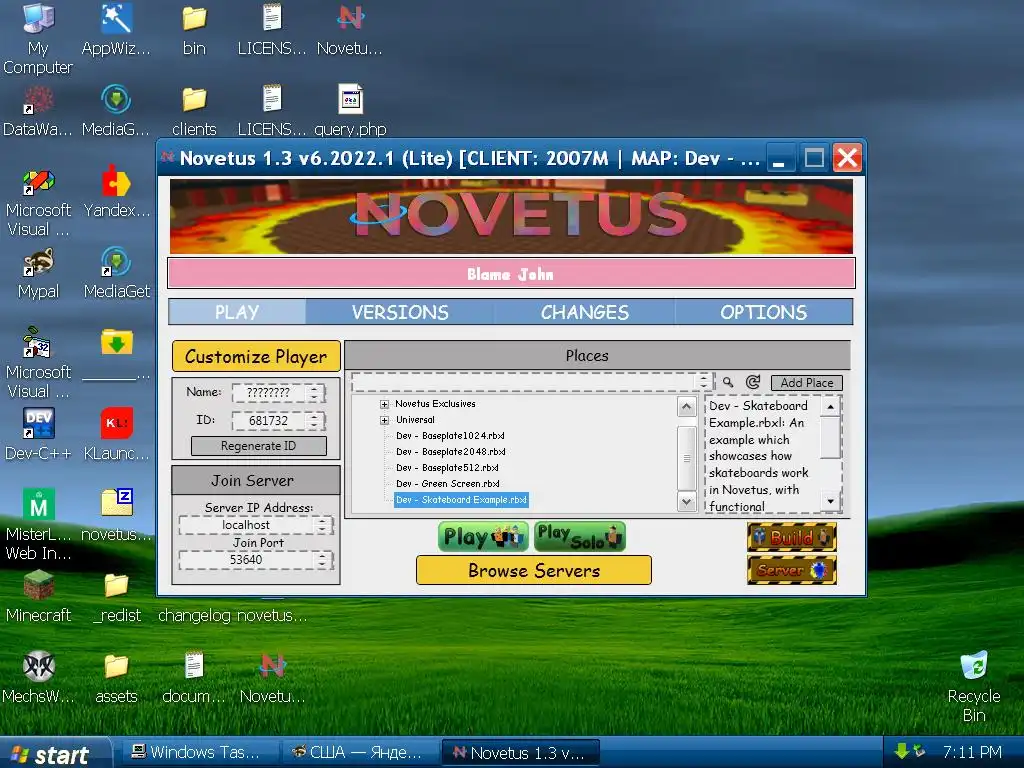Open the query.php file icon

point(350,110)
